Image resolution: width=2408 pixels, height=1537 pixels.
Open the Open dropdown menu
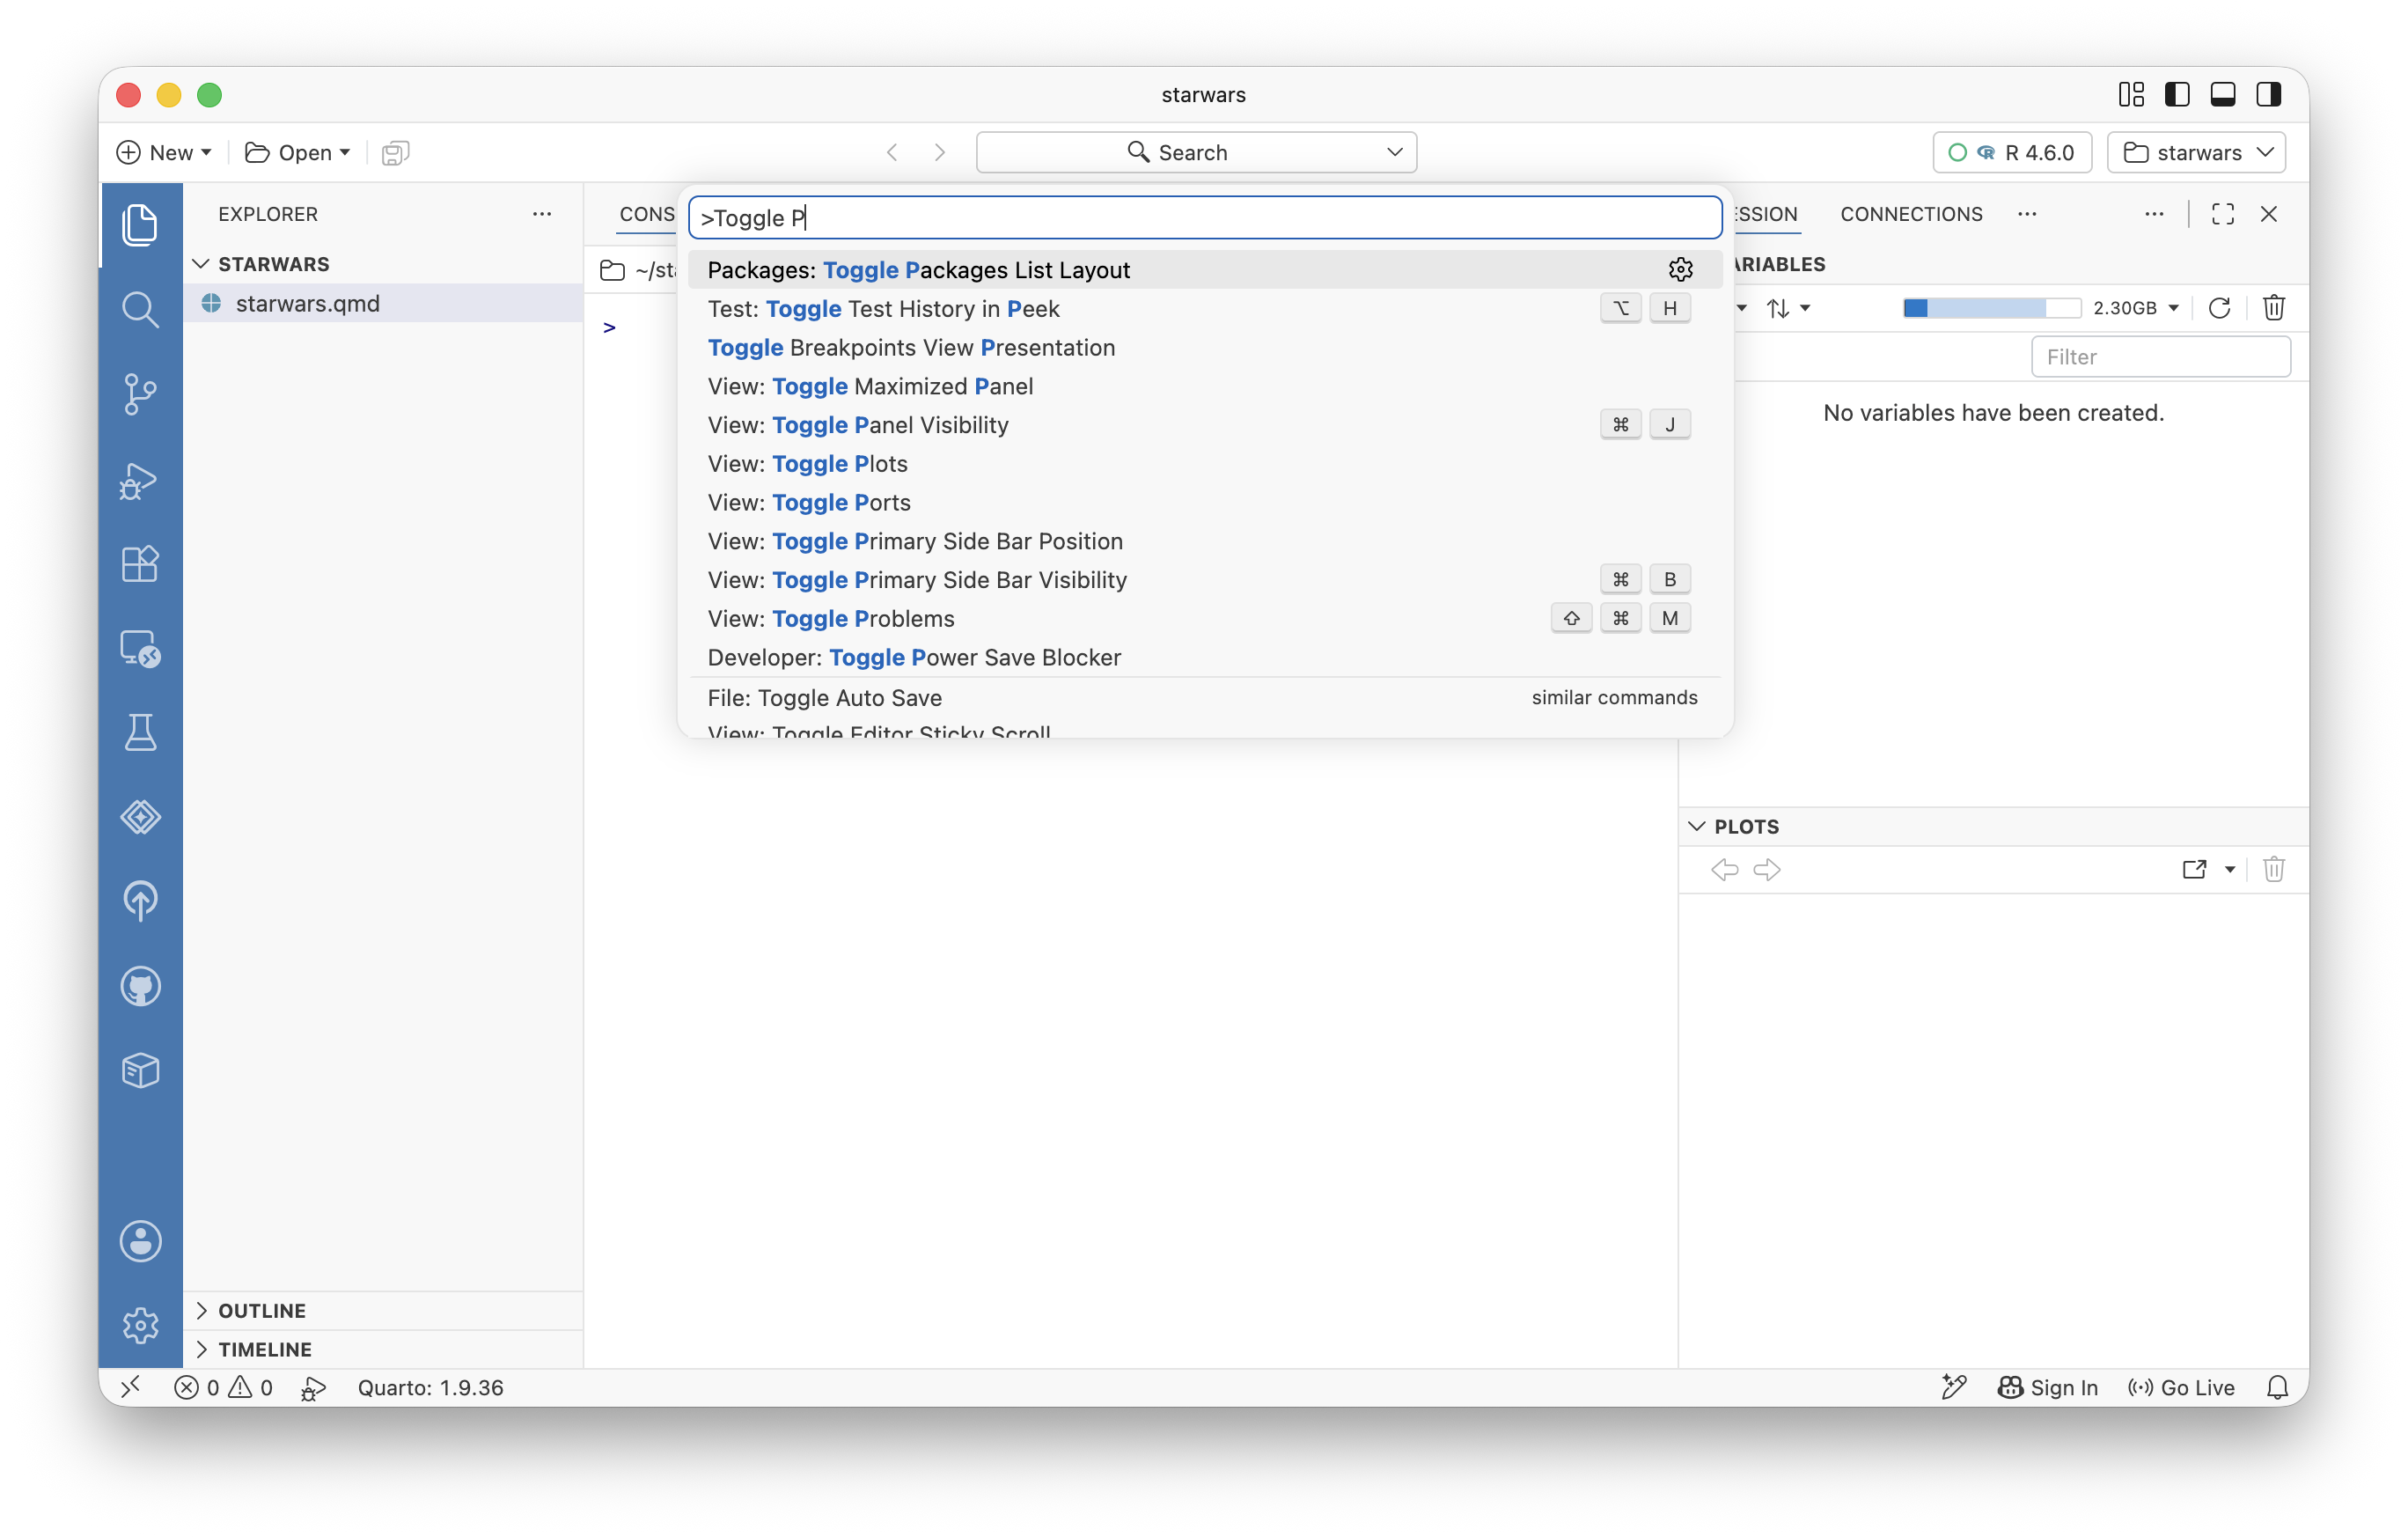pos(298,152)
